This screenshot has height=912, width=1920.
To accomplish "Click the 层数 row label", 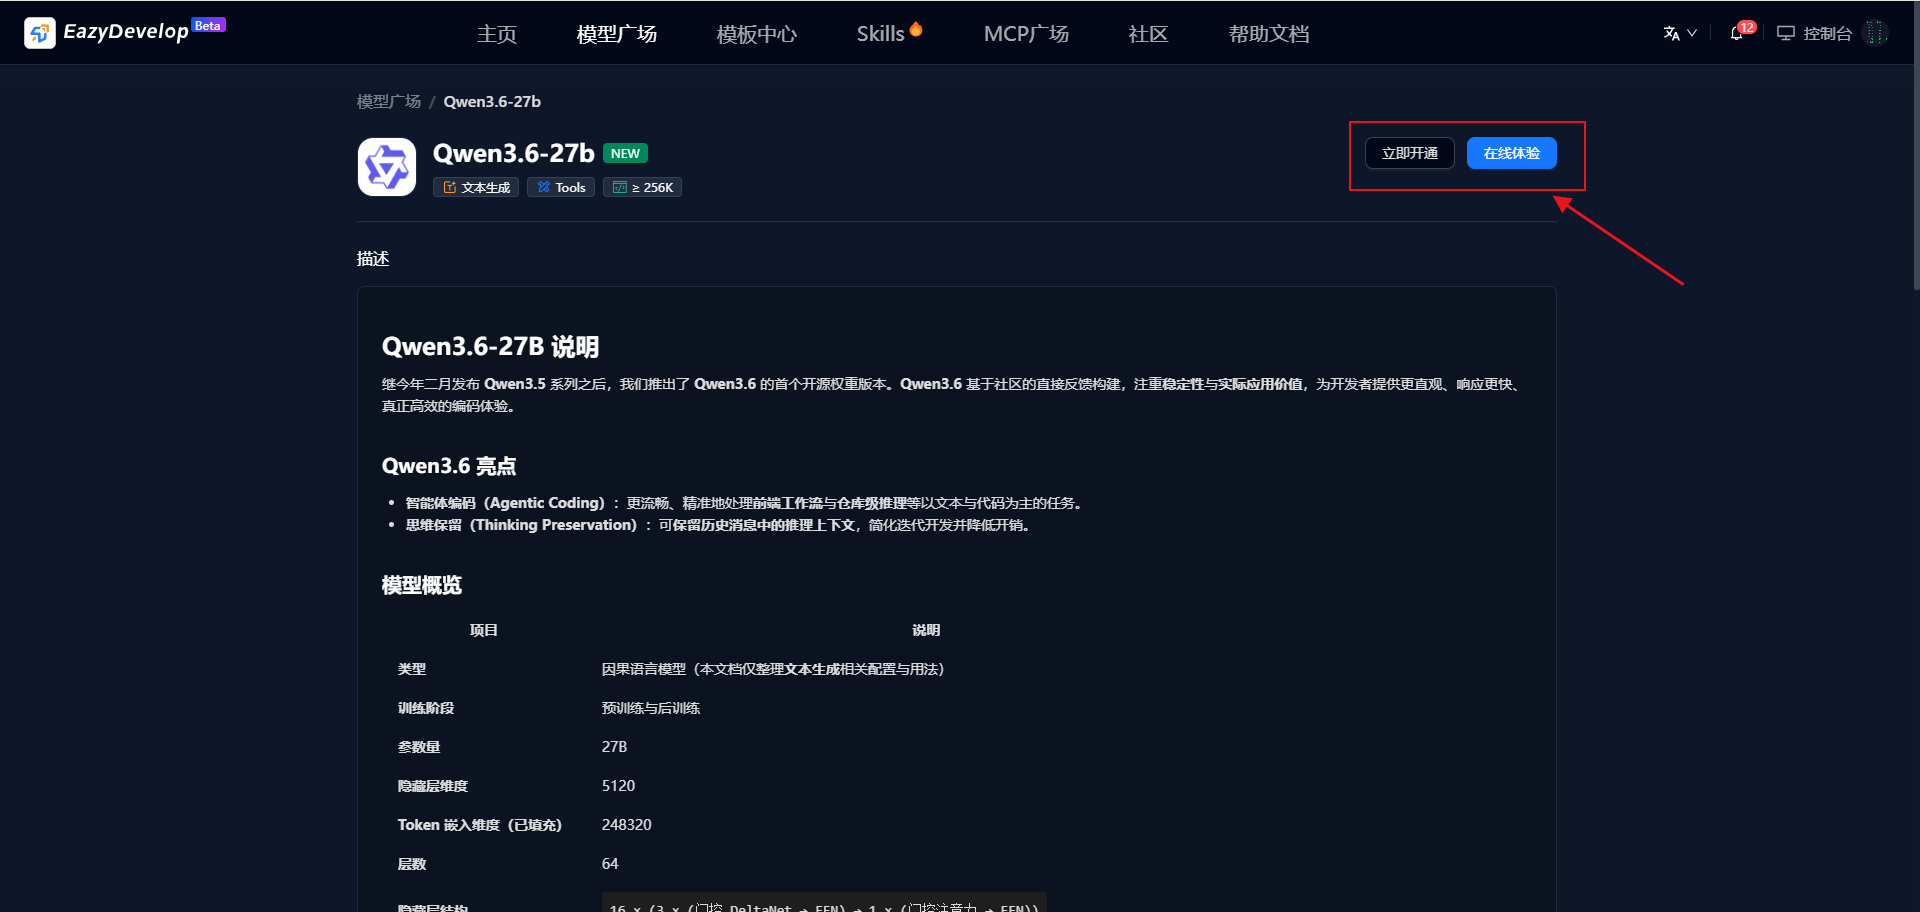I will tap(412, 864).
